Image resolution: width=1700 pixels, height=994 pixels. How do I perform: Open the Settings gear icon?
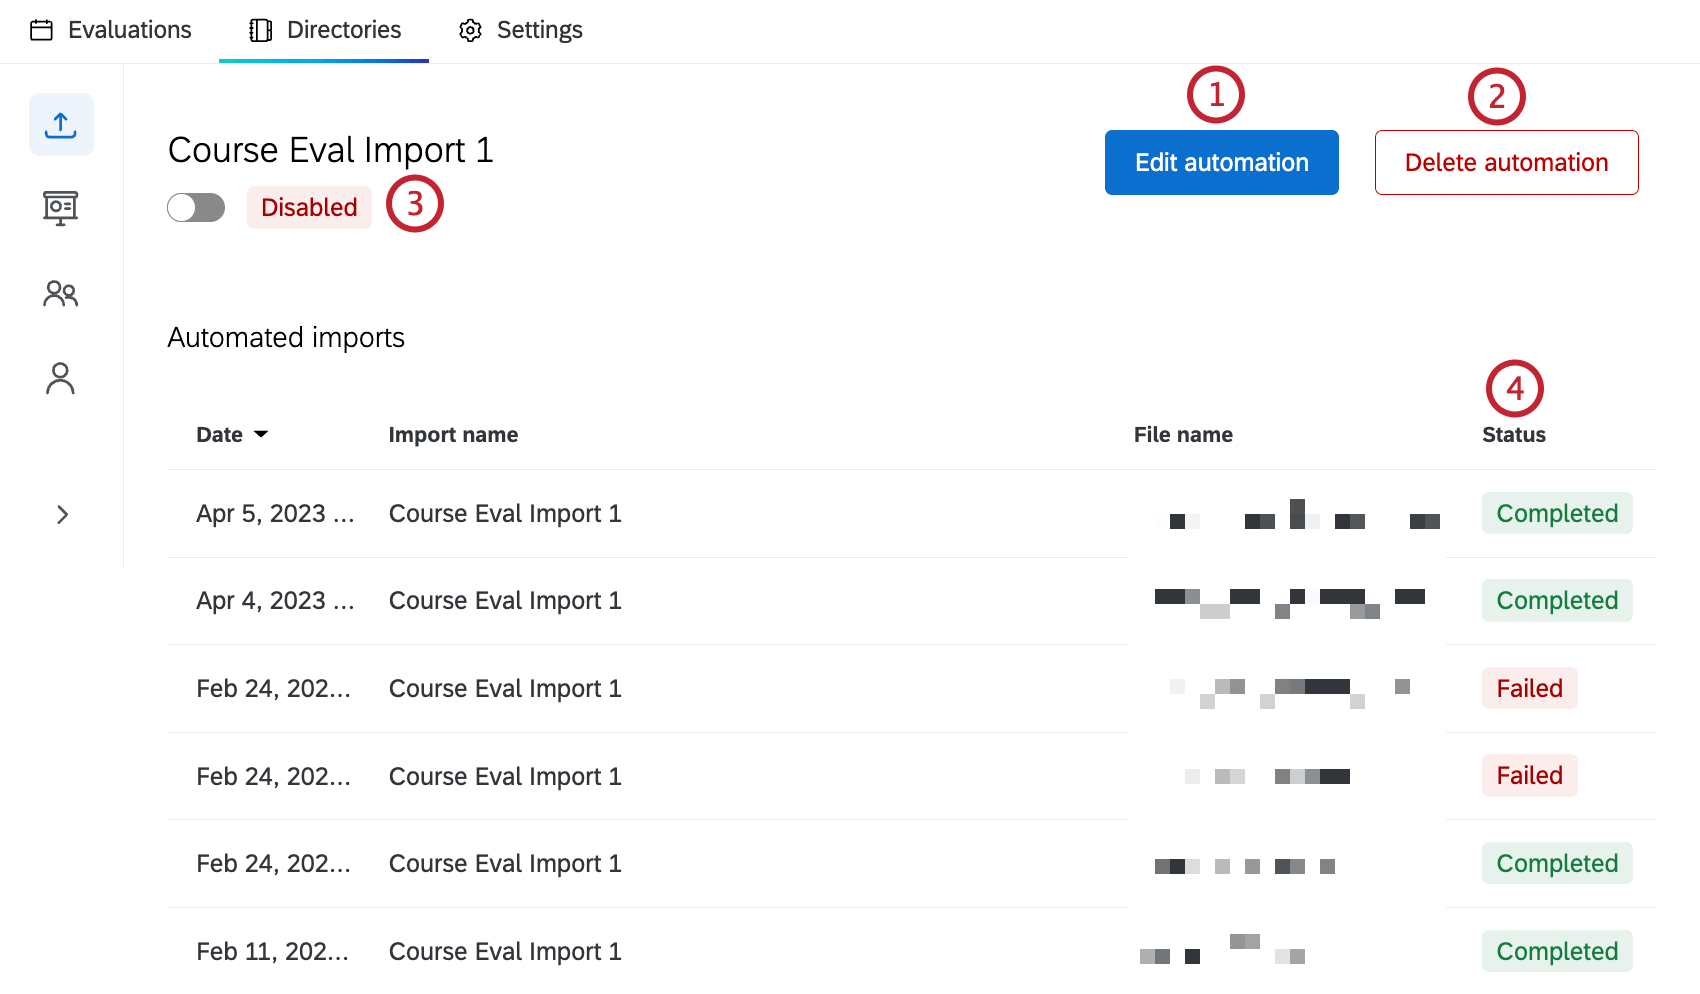coord(469,30)
